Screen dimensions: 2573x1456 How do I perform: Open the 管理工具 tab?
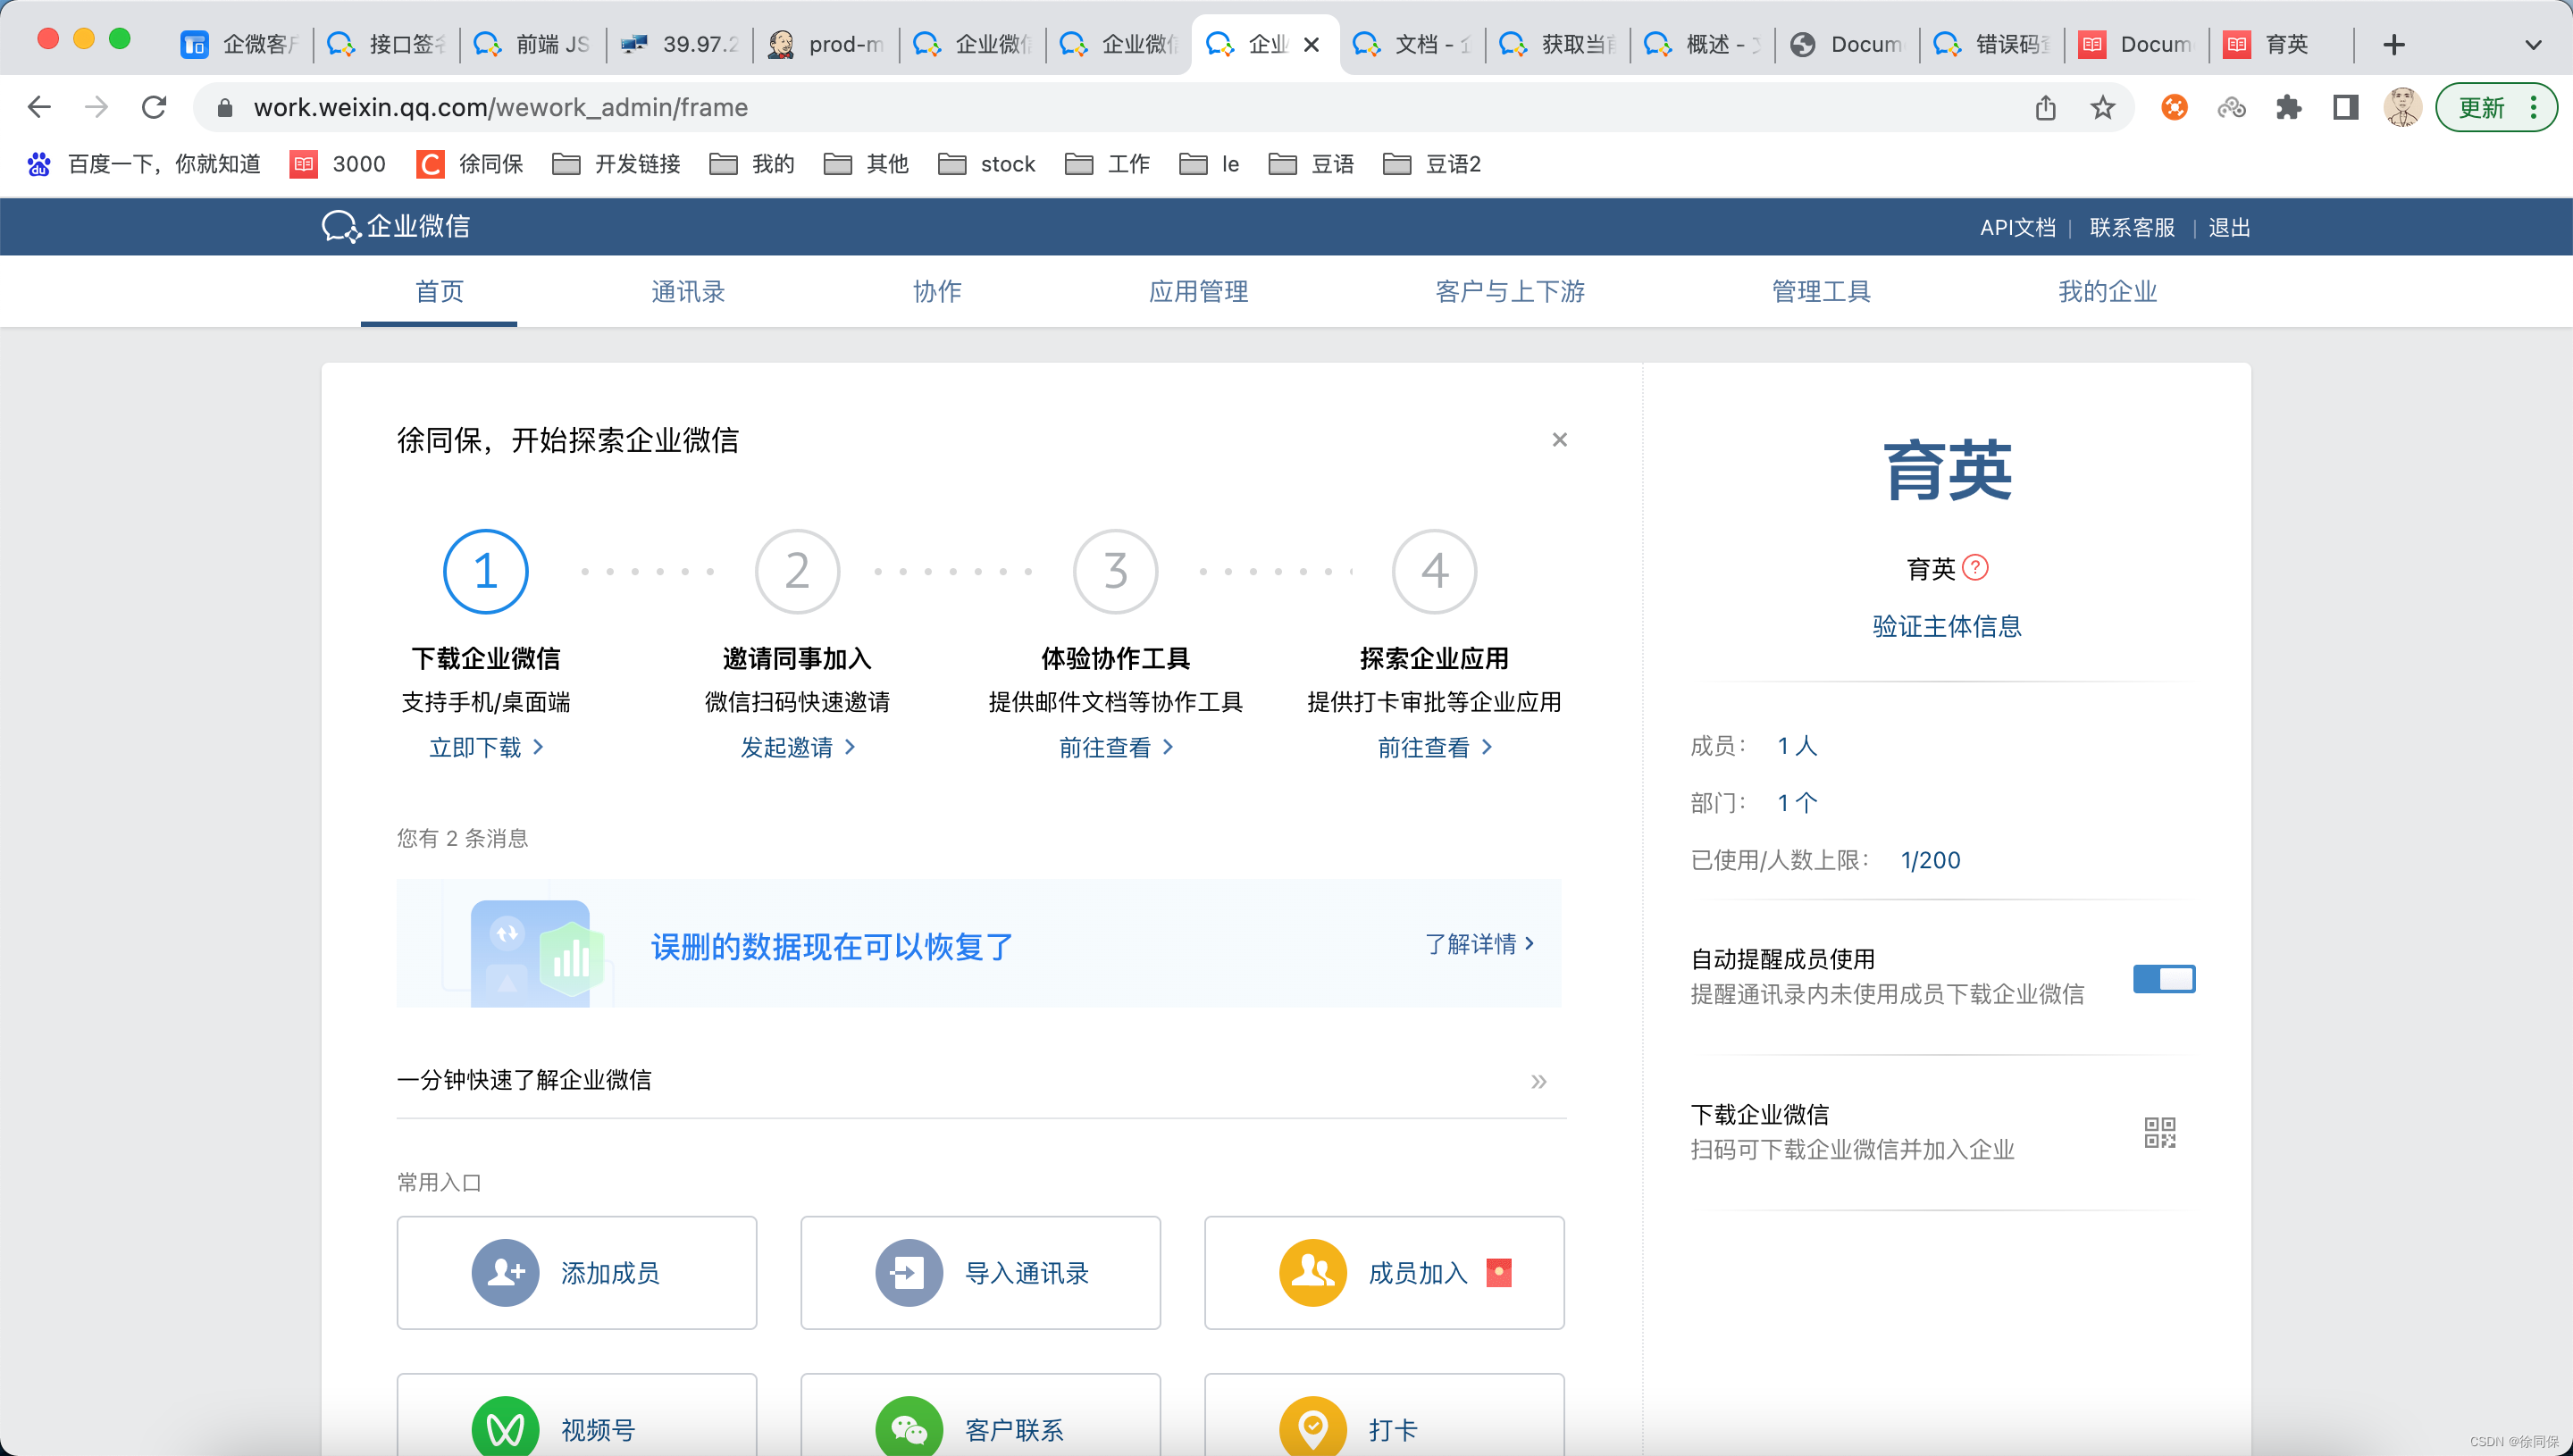click(1821, 291)
